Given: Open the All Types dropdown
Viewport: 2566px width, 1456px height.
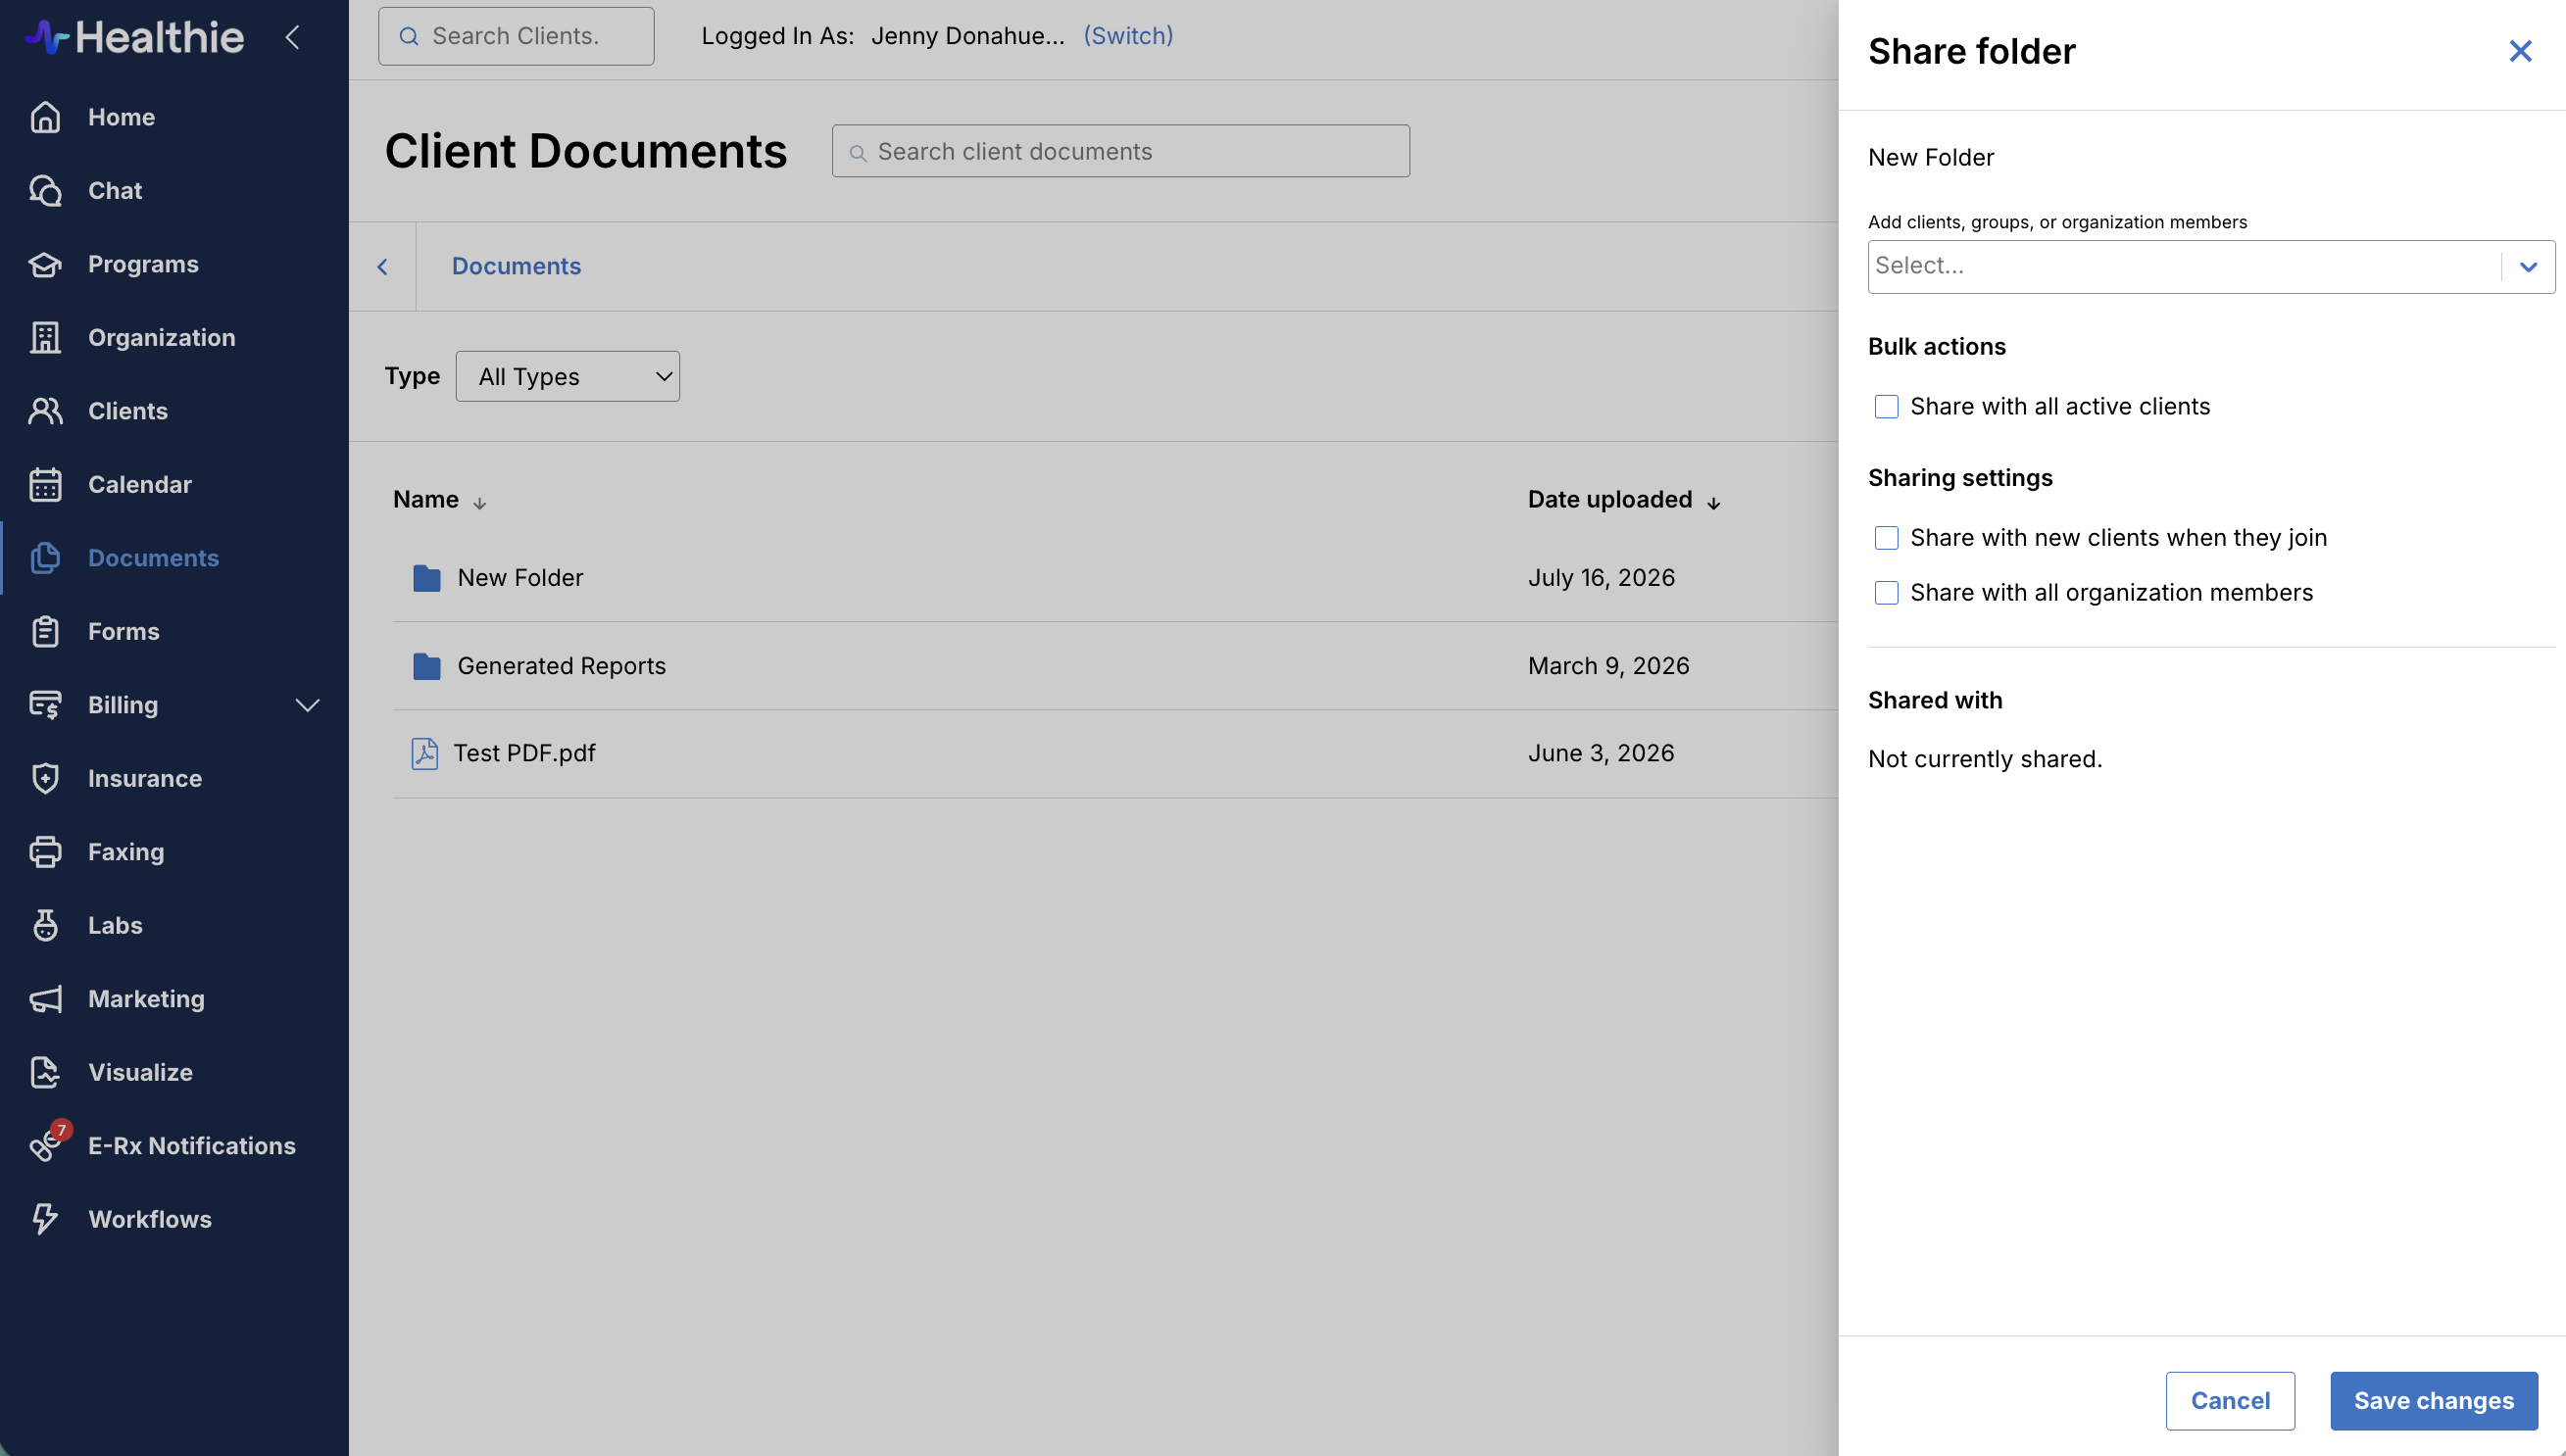Looking at the screenshot, I should coord(567,376).
